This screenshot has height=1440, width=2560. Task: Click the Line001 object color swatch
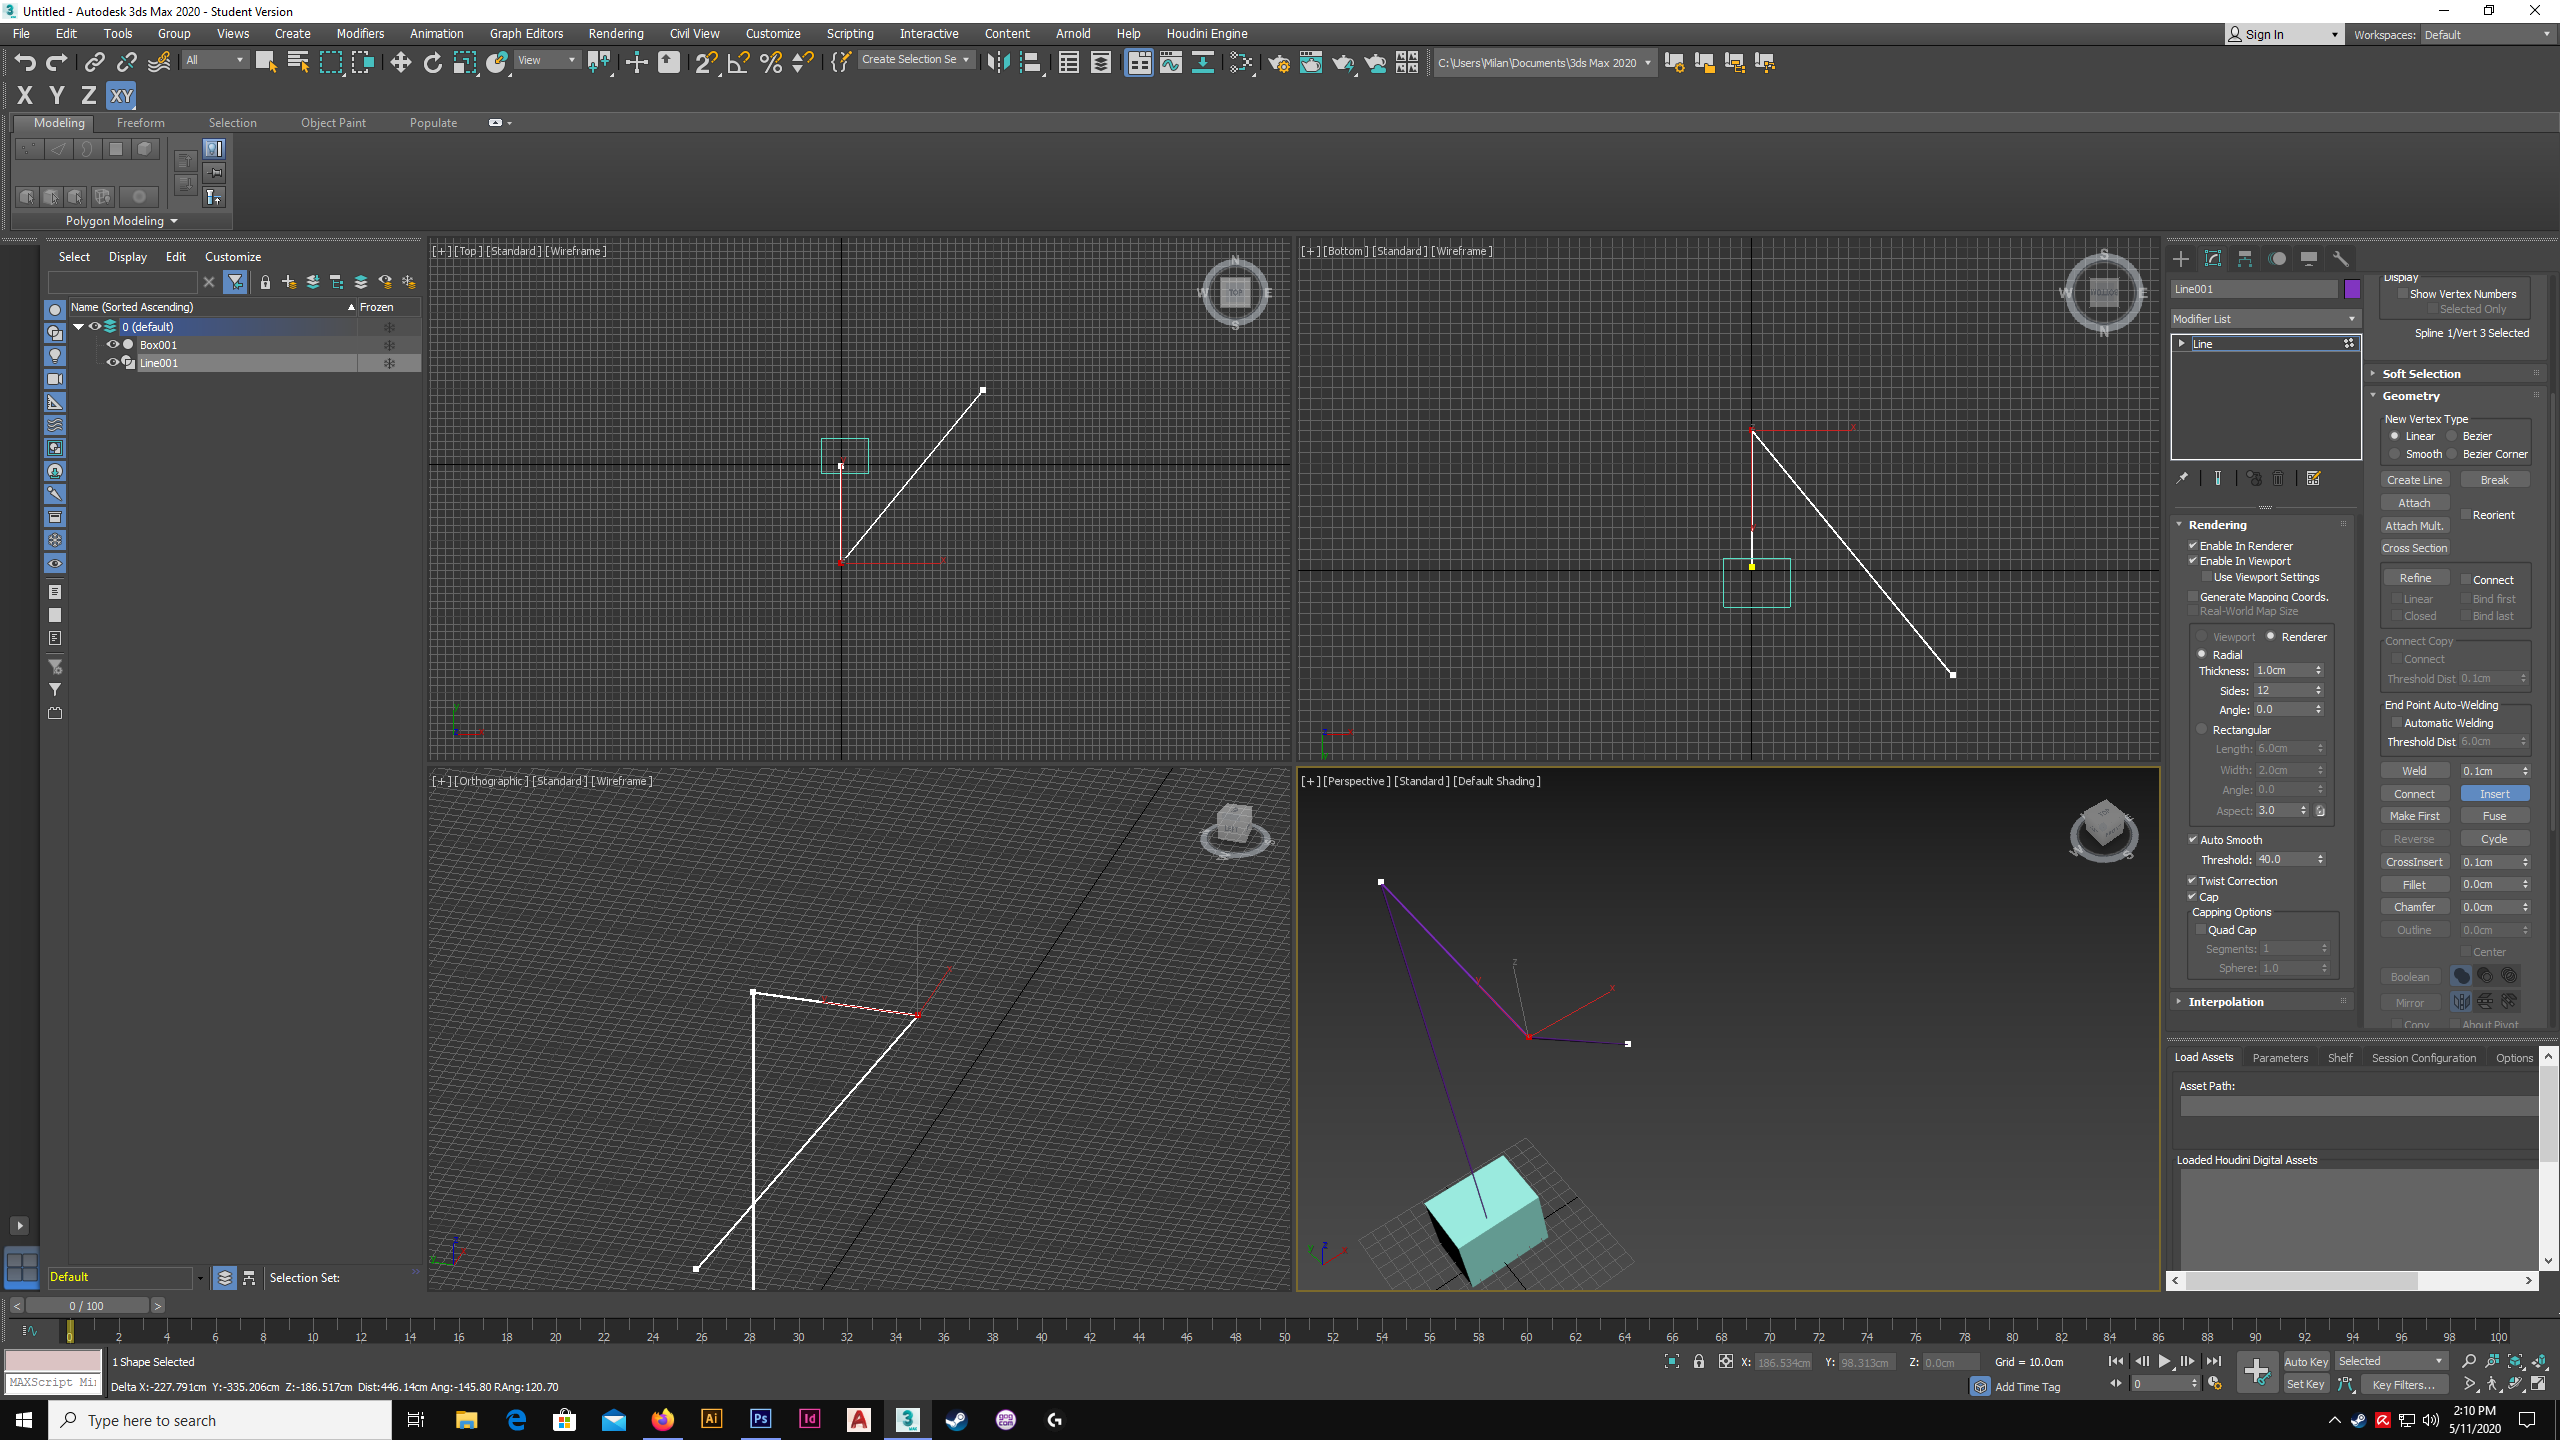(2352, 289)
